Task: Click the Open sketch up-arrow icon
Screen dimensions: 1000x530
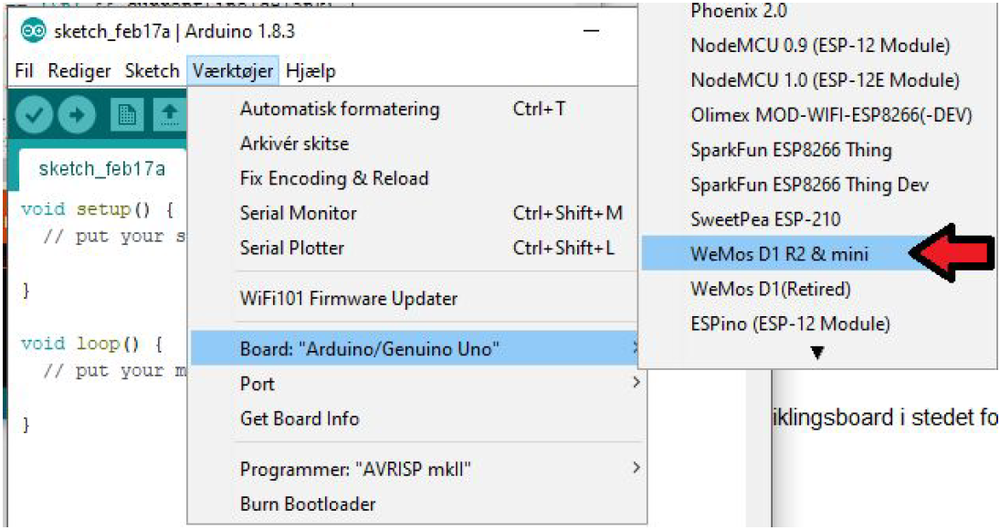Action: [x=169, y=115]
